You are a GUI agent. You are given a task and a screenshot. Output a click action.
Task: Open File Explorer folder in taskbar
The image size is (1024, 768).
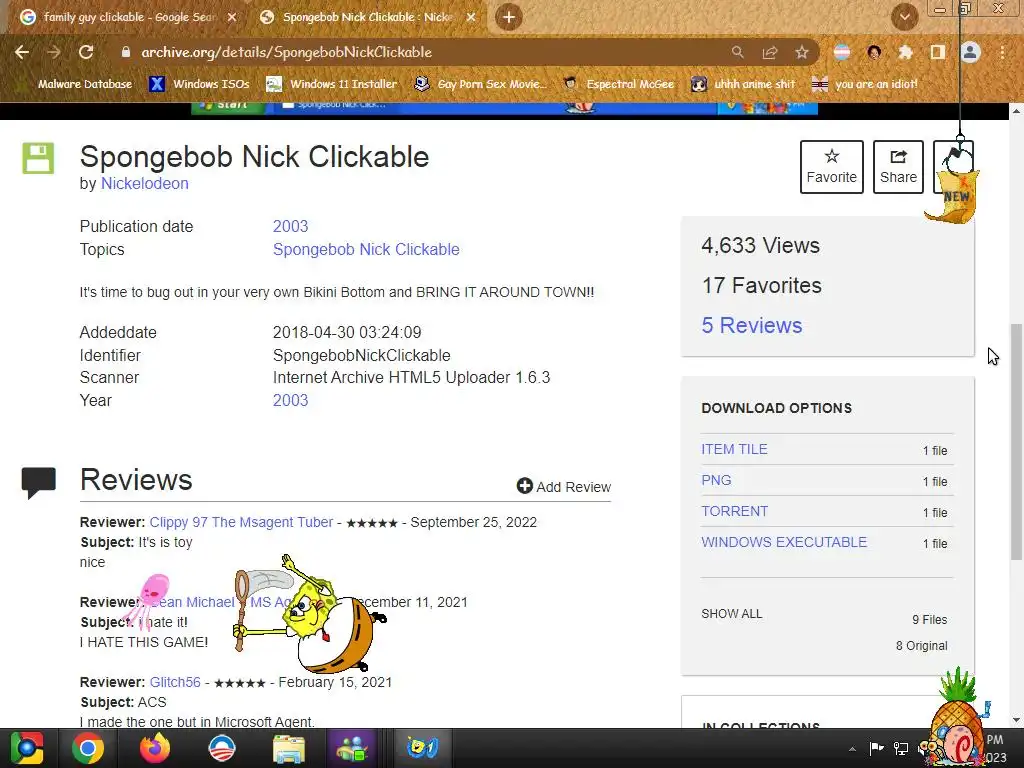coord(289,748)
